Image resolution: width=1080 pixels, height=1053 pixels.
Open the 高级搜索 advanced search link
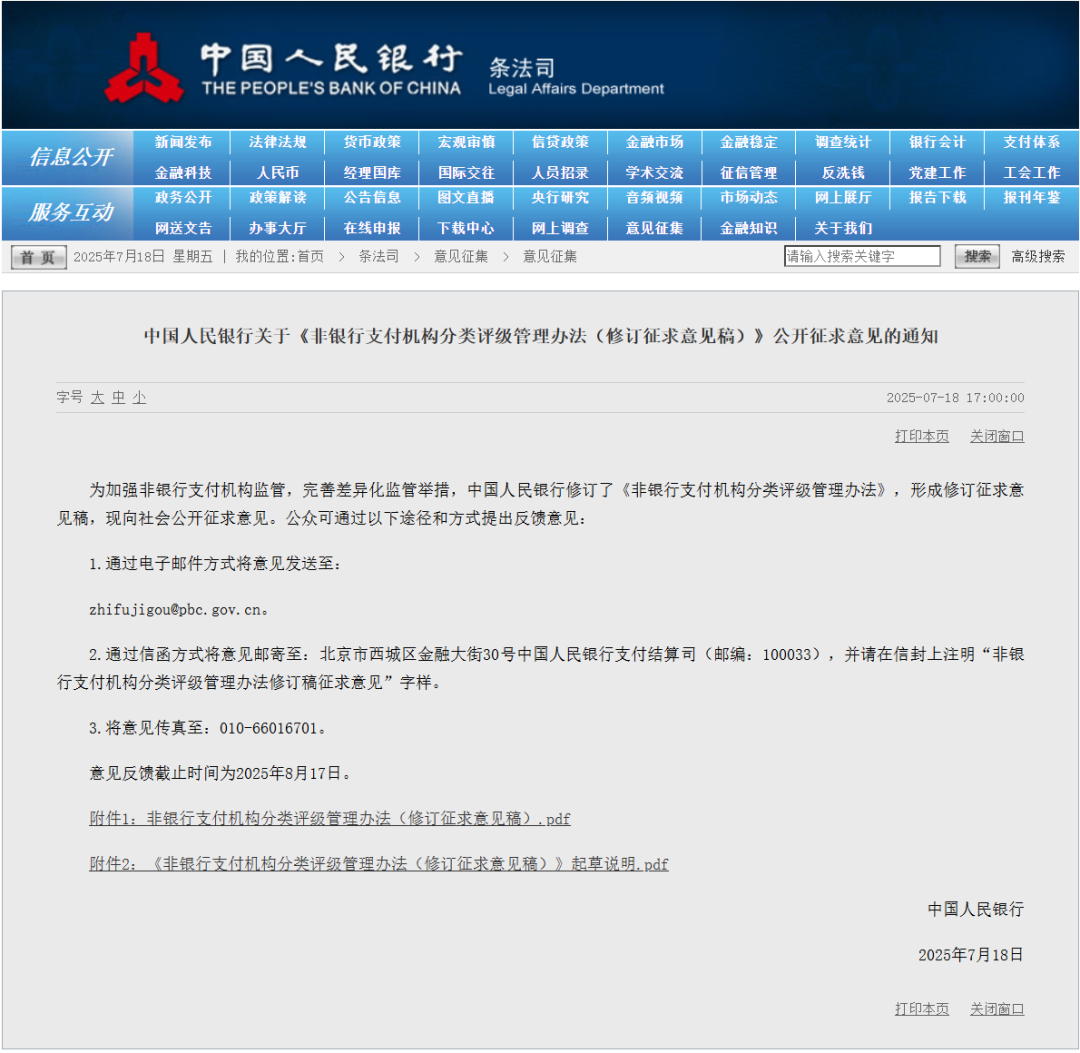coord(1038,257)
